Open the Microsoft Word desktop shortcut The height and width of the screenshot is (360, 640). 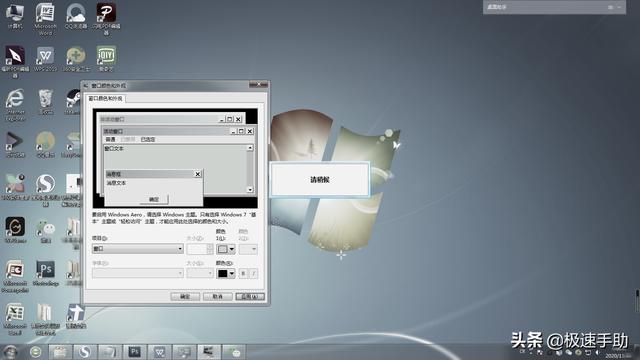pyautogui.click(x=45, y=18)
